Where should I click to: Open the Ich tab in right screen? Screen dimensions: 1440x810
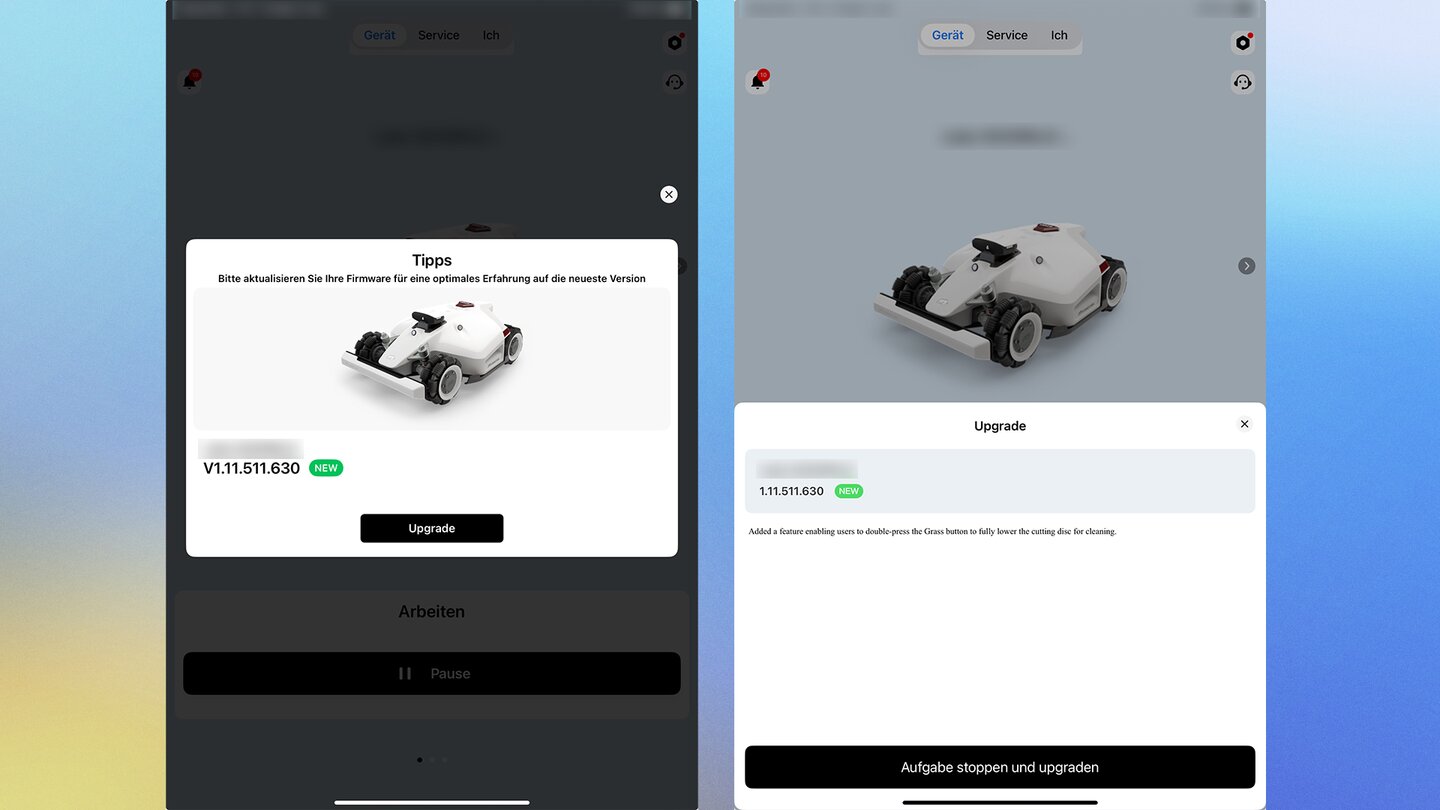[1059, 35]
